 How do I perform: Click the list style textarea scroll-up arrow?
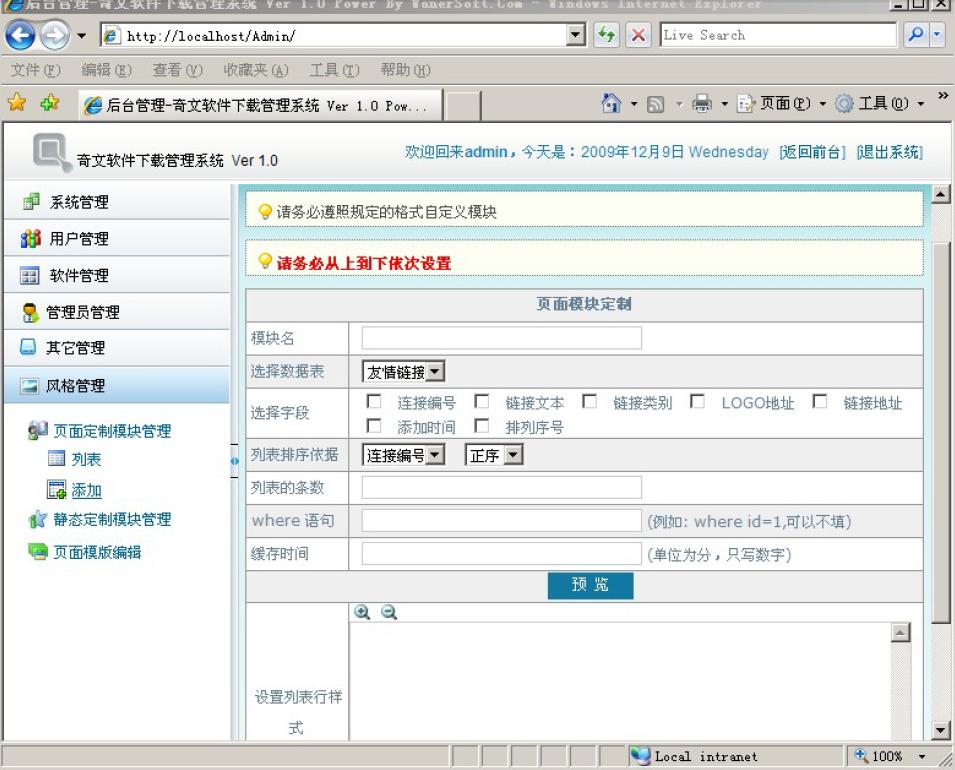[900, 632]
